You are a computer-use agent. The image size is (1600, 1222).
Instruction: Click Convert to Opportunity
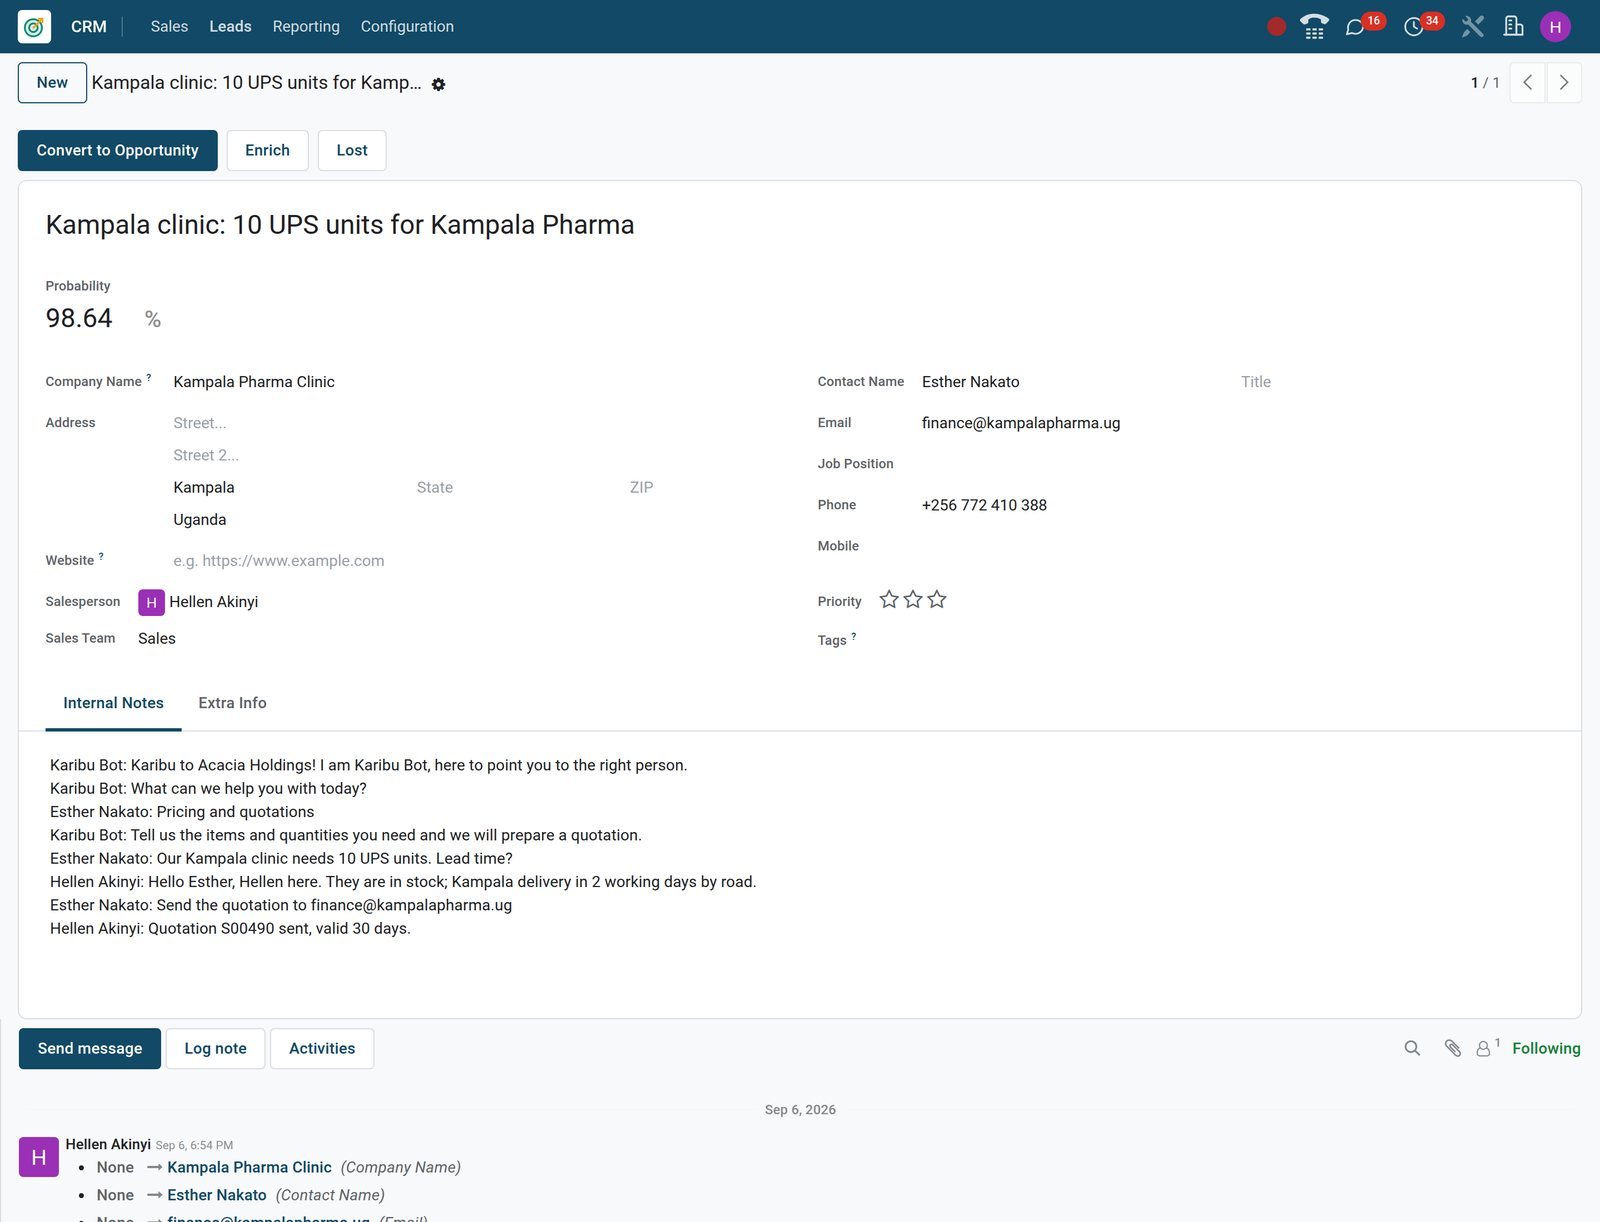pyautogui.click(x=118, y=150)
